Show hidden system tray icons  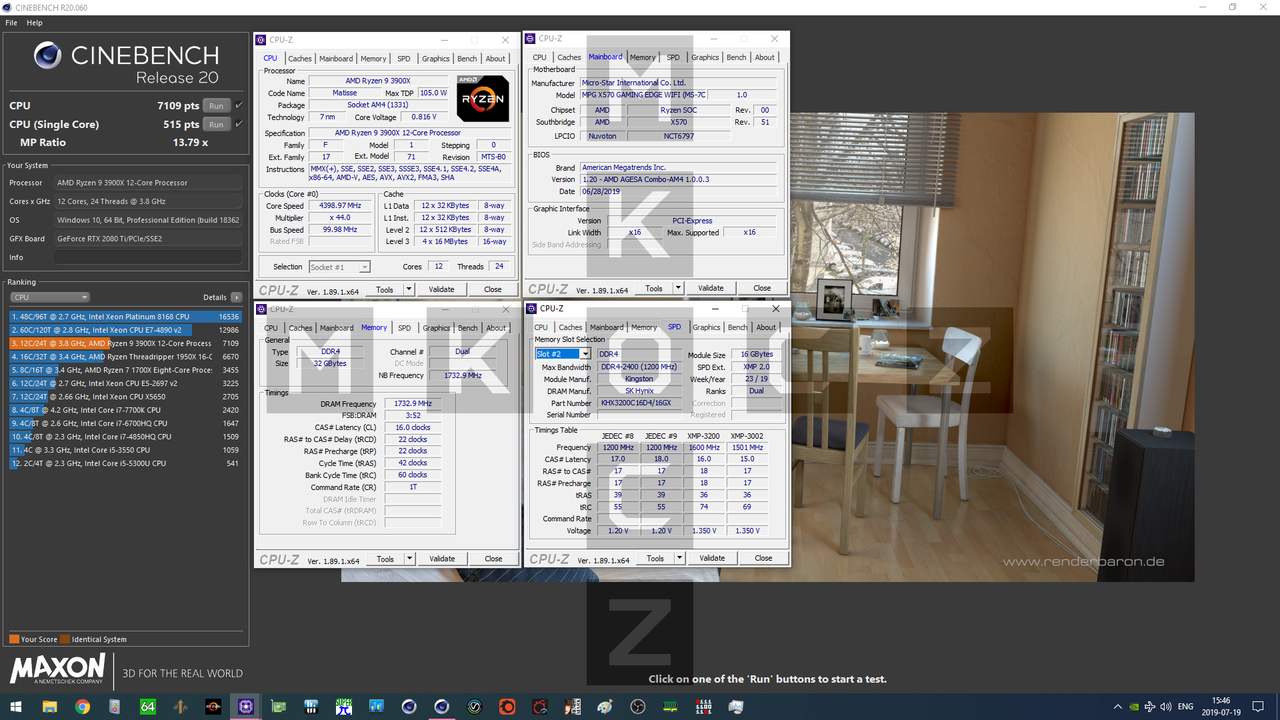[1117, 706]
